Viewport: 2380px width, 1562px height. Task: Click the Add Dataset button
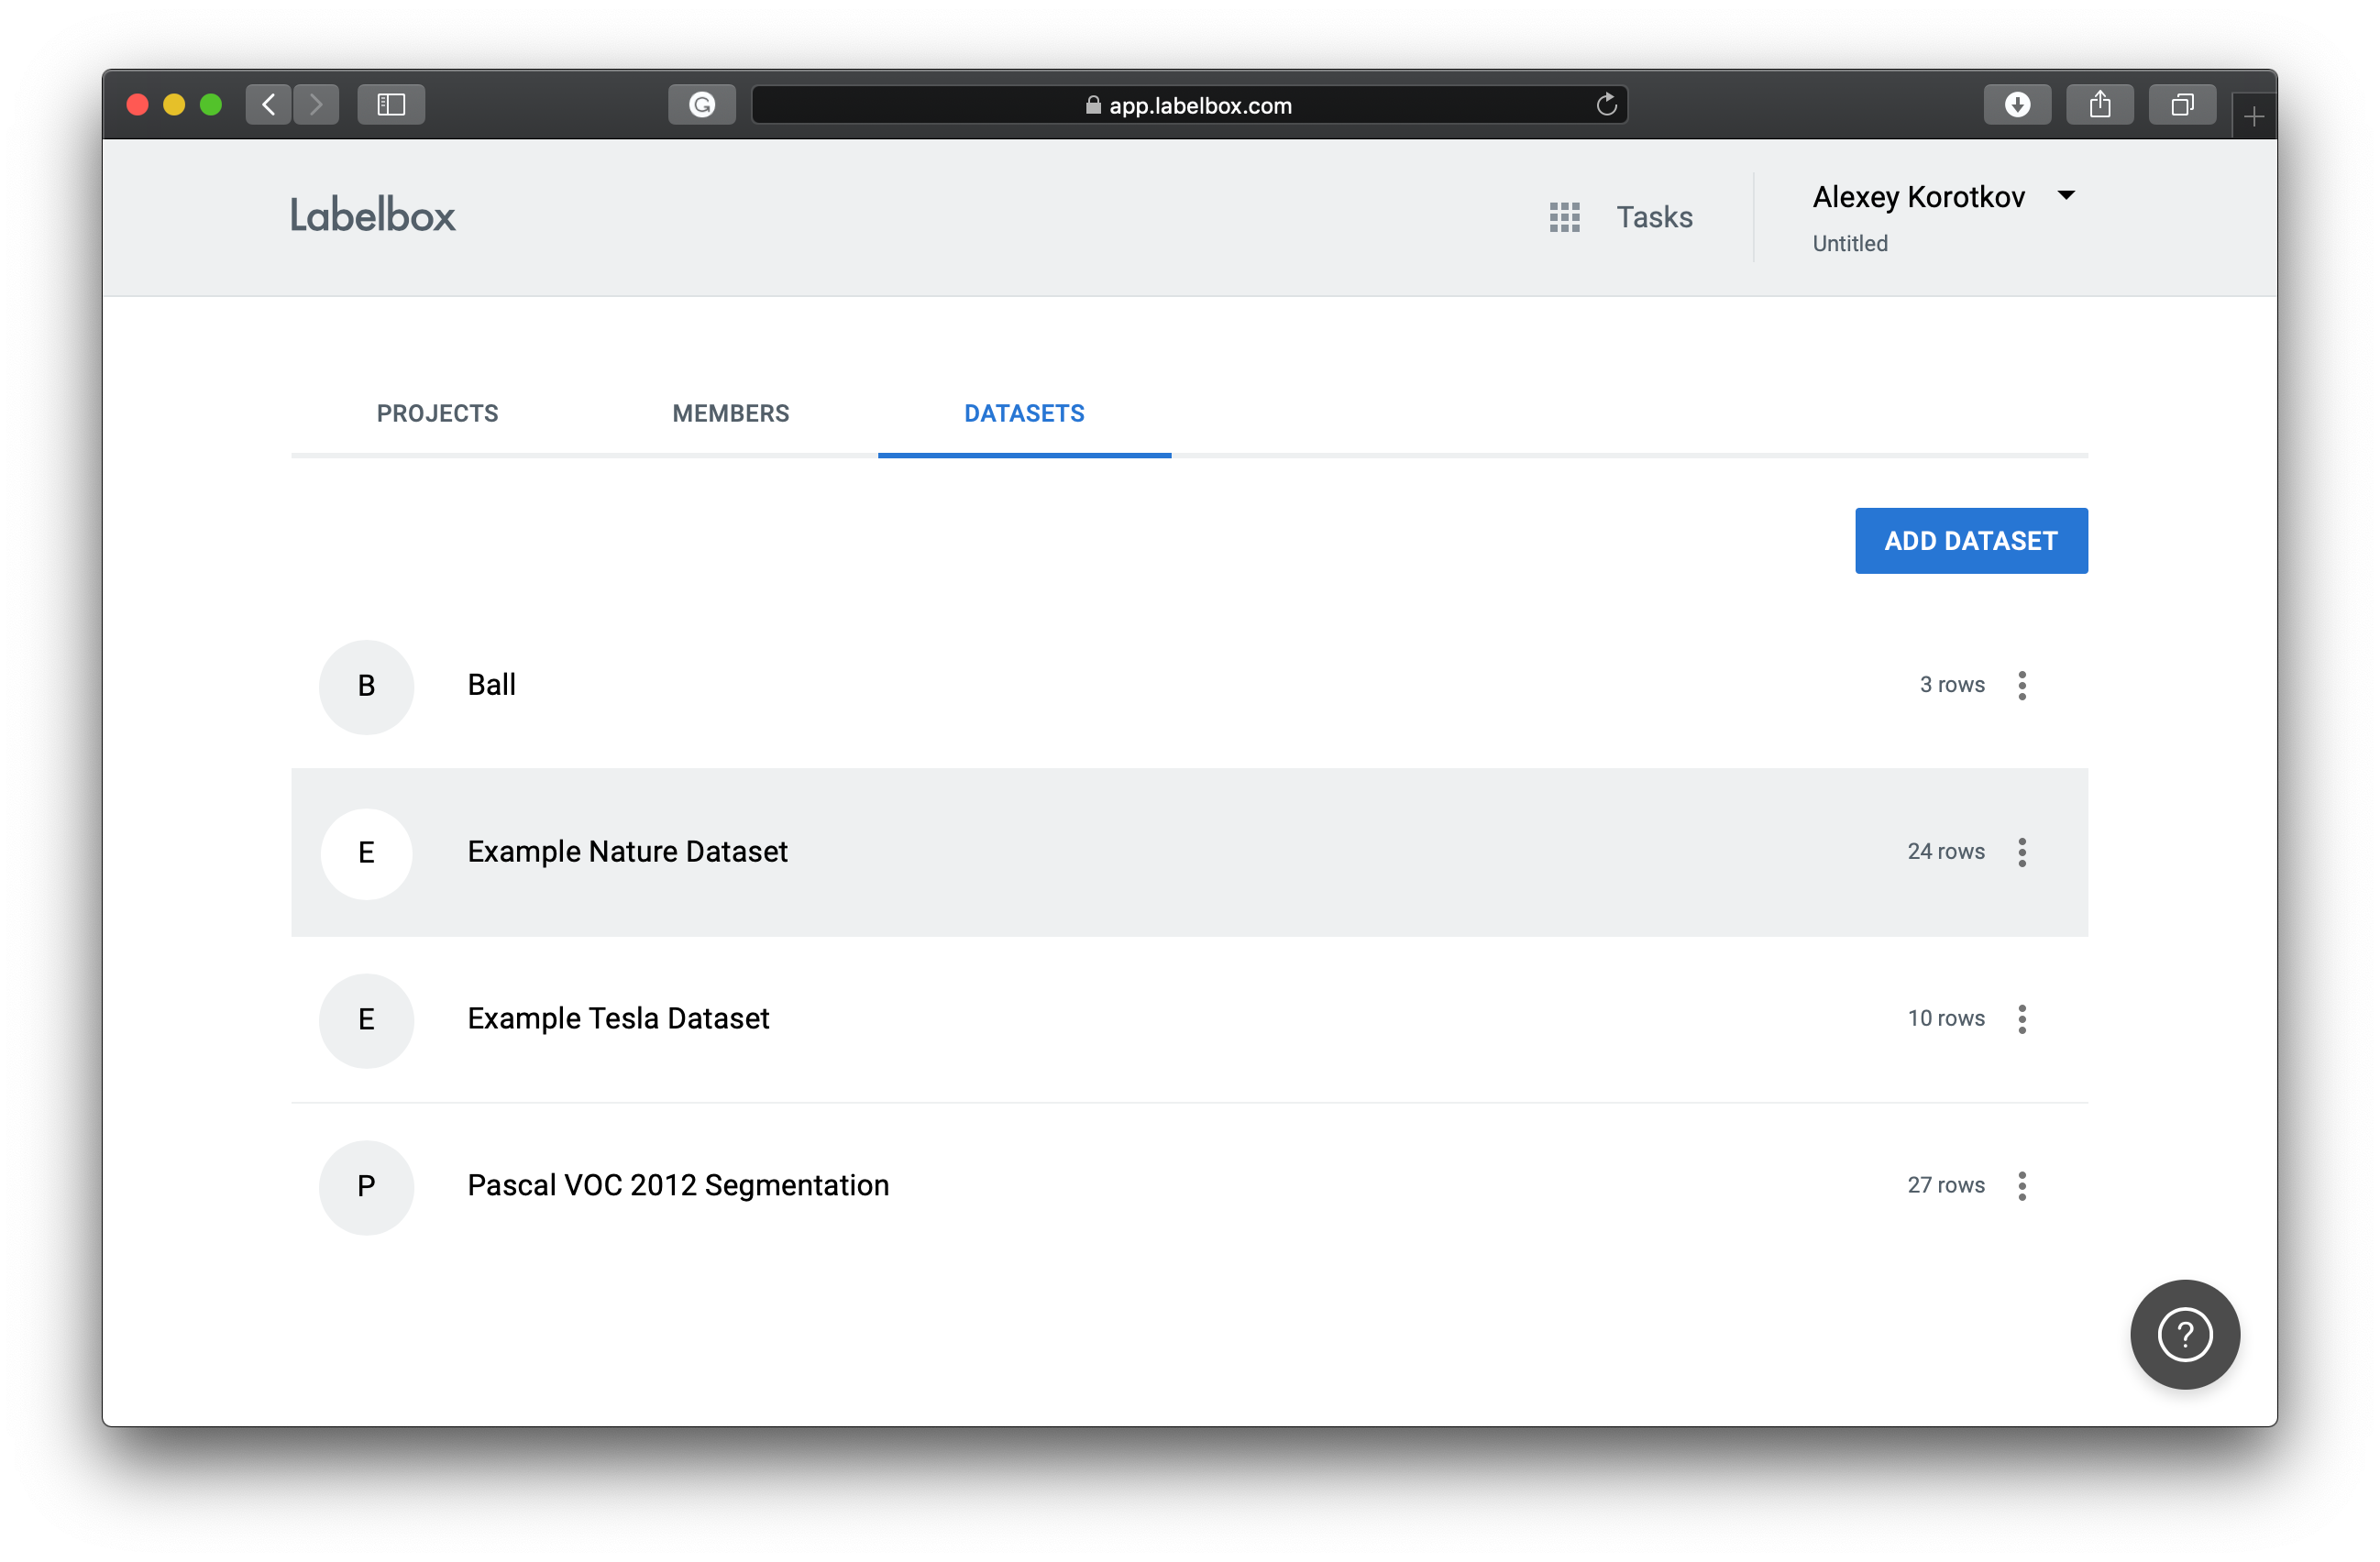click(x=1970, y=541)
